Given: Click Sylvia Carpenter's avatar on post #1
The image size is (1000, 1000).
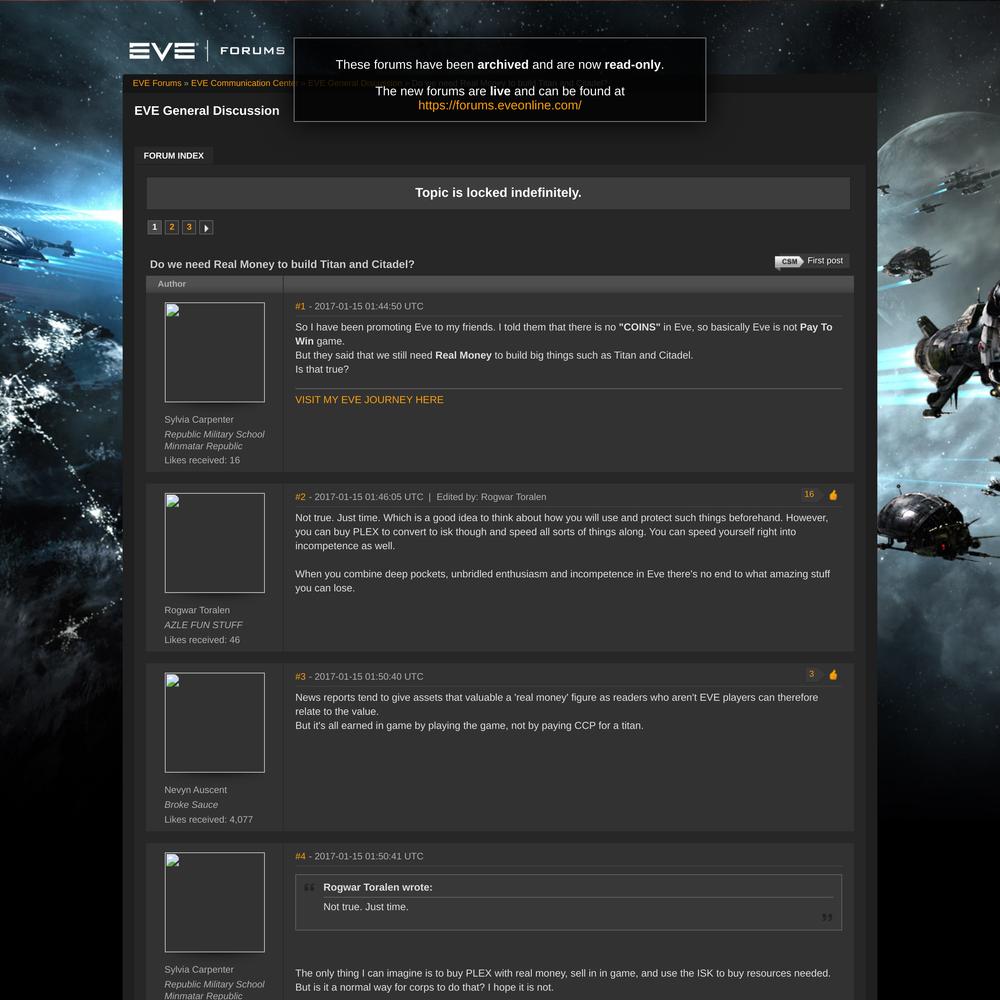Looking at the screenshot, I should (x=215, y=352).
